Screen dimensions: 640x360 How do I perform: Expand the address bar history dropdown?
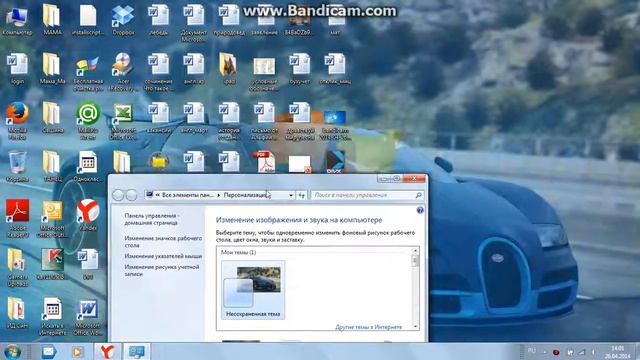click(291, 195)
